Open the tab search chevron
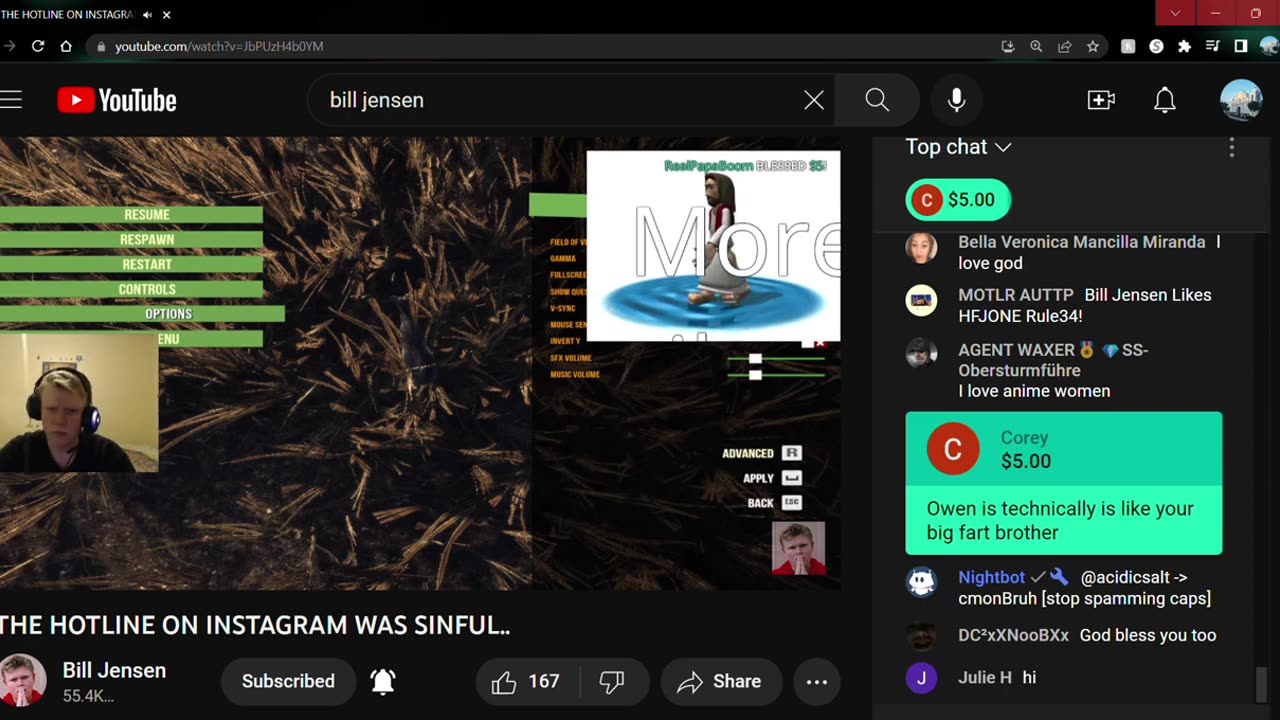This screenshot has width=1280, height=720. (x=1175, y=13)
